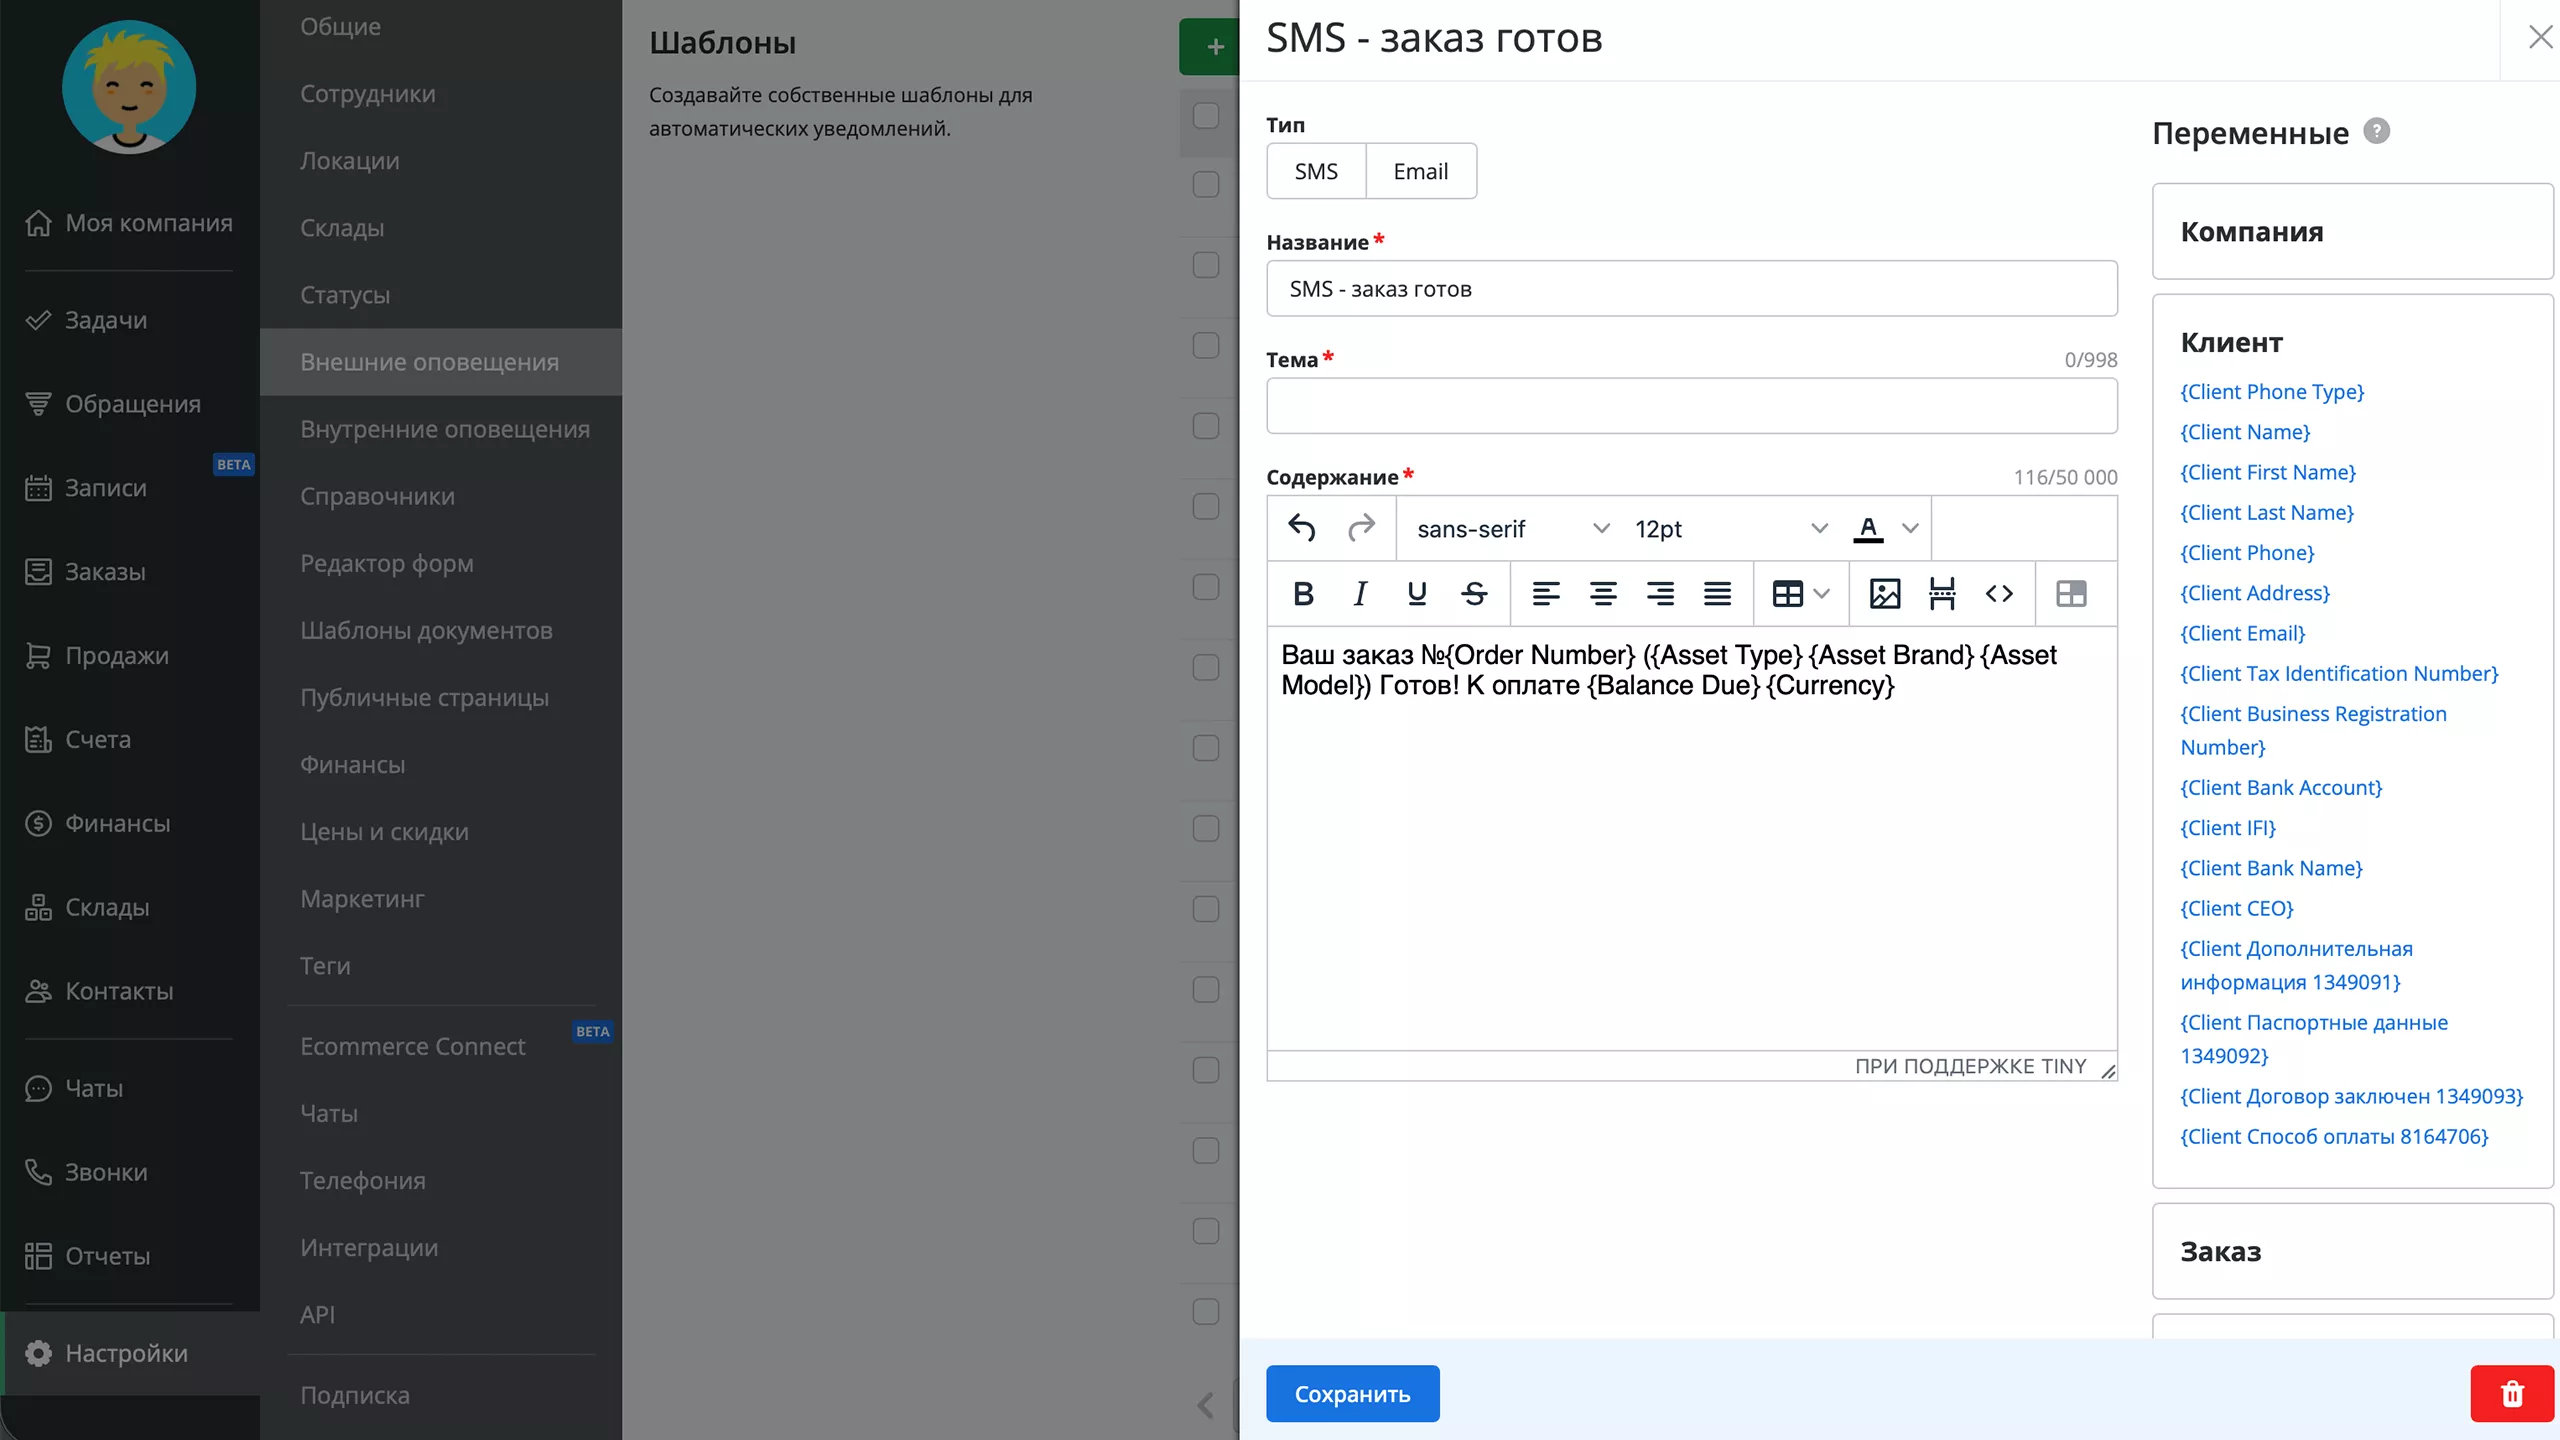Open the text color picker arrow
This screenshot has width=2560, height=1440.
1910,528
